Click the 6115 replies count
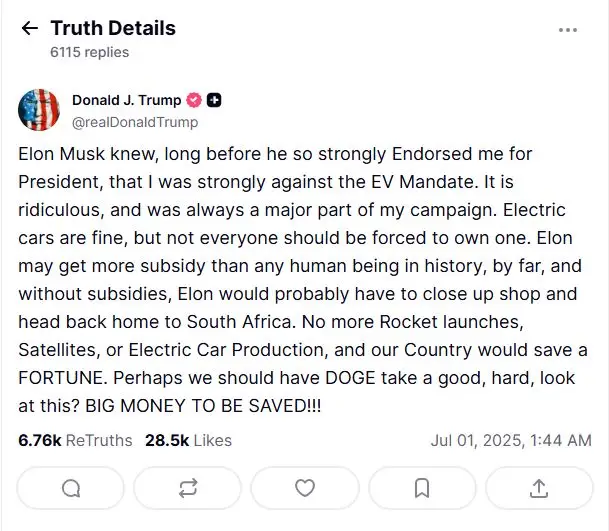 [89, 52]
